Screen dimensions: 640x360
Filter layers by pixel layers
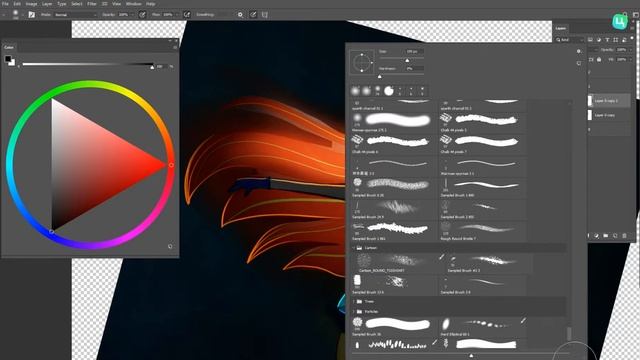[x=590, y=40]
